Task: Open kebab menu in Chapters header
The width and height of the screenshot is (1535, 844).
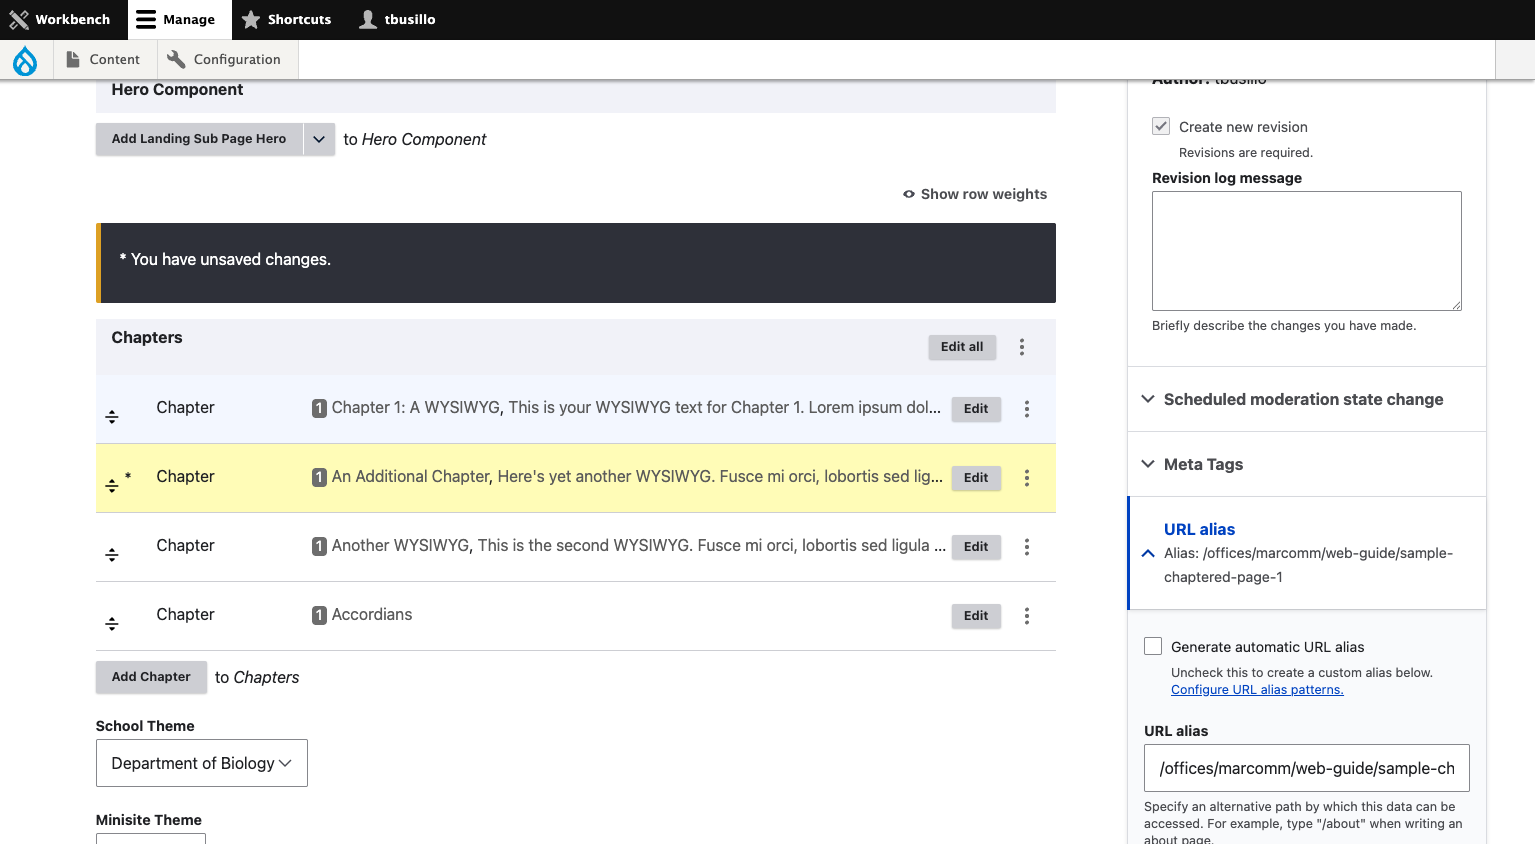Action: pos(1022,347)
